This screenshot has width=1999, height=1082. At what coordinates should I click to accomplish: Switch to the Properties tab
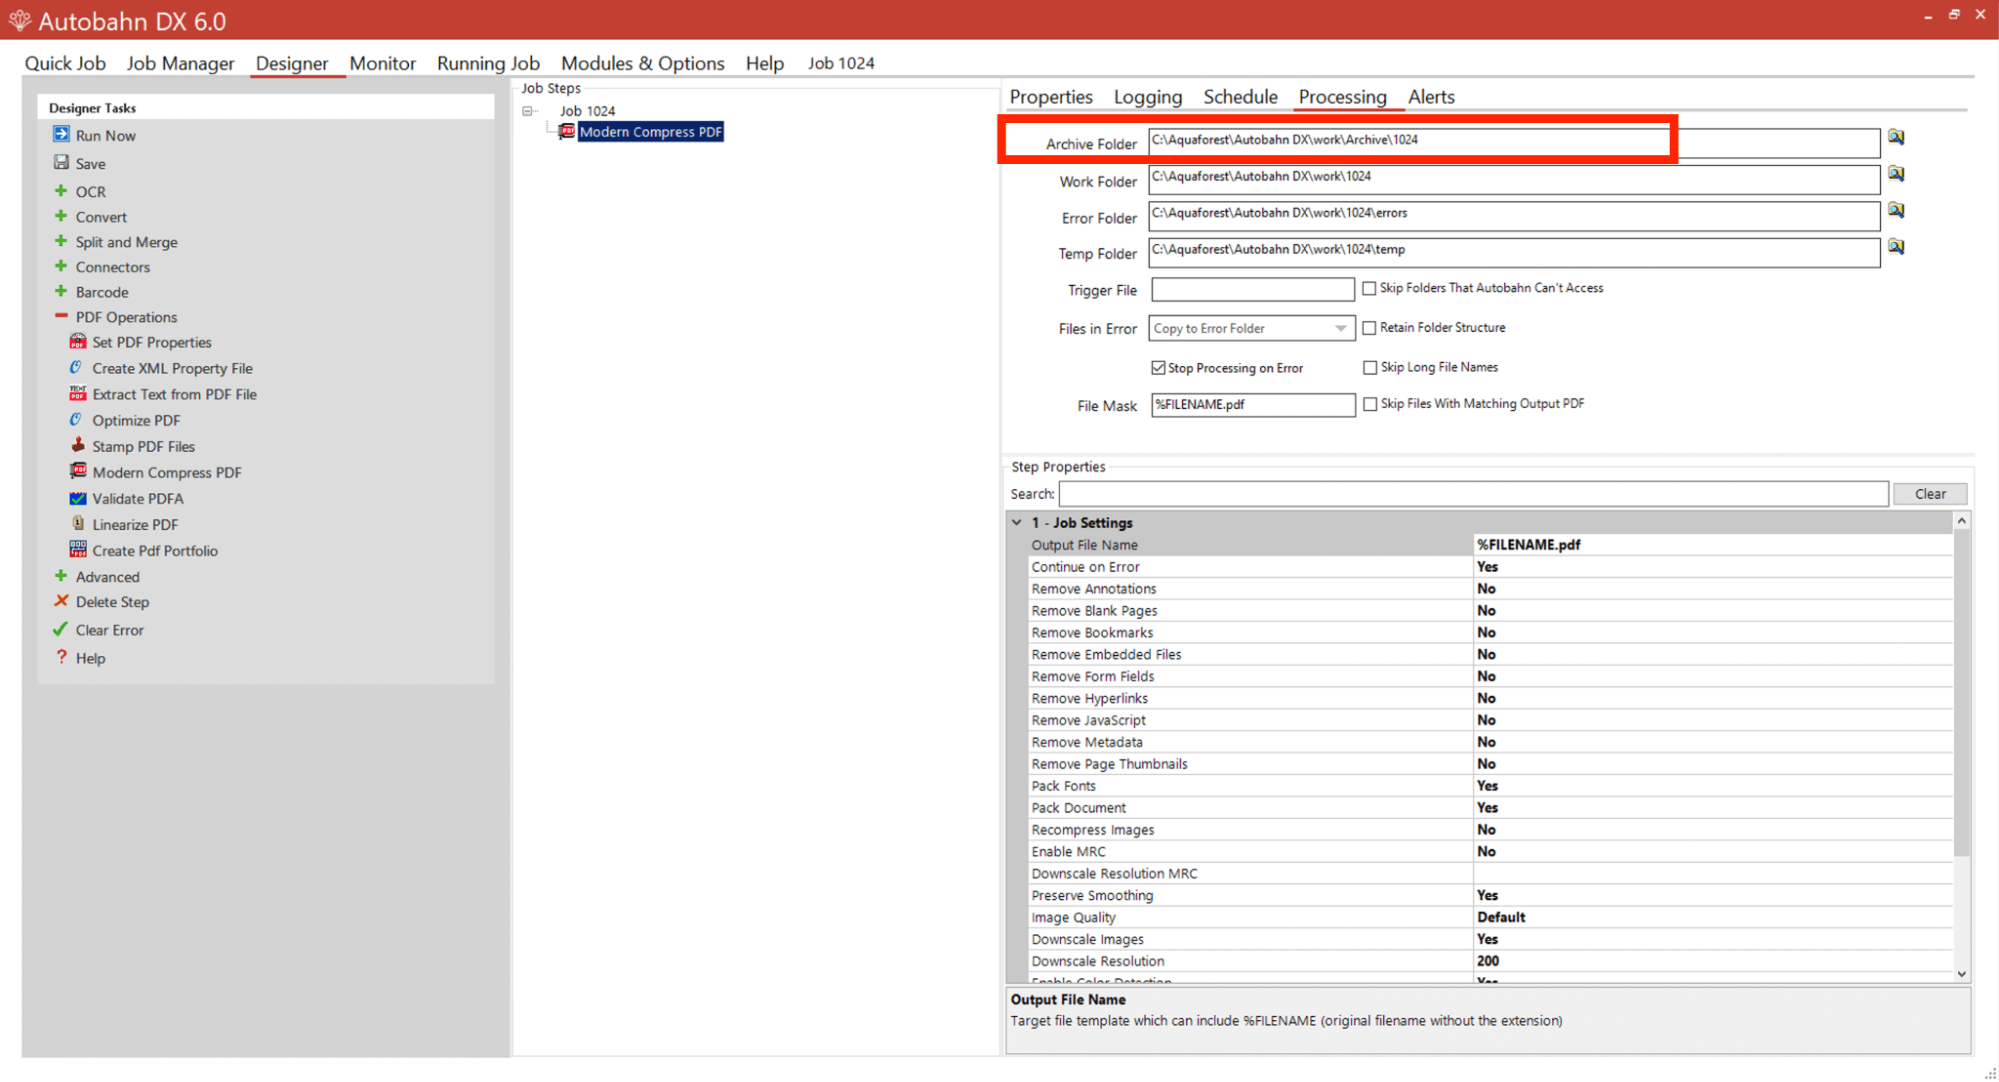pyautogui.click(x=1050, y=97)
